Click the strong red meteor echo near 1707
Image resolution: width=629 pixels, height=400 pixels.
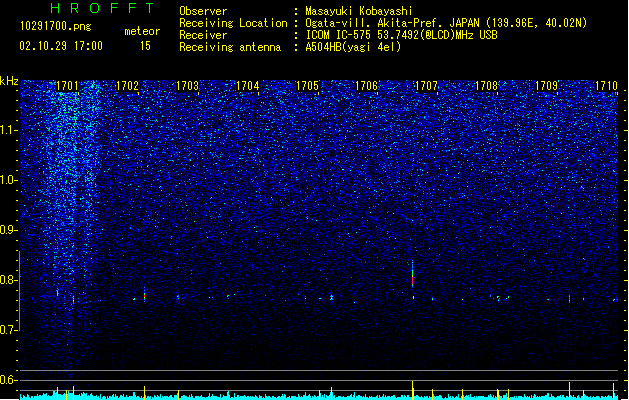point(412,277)
